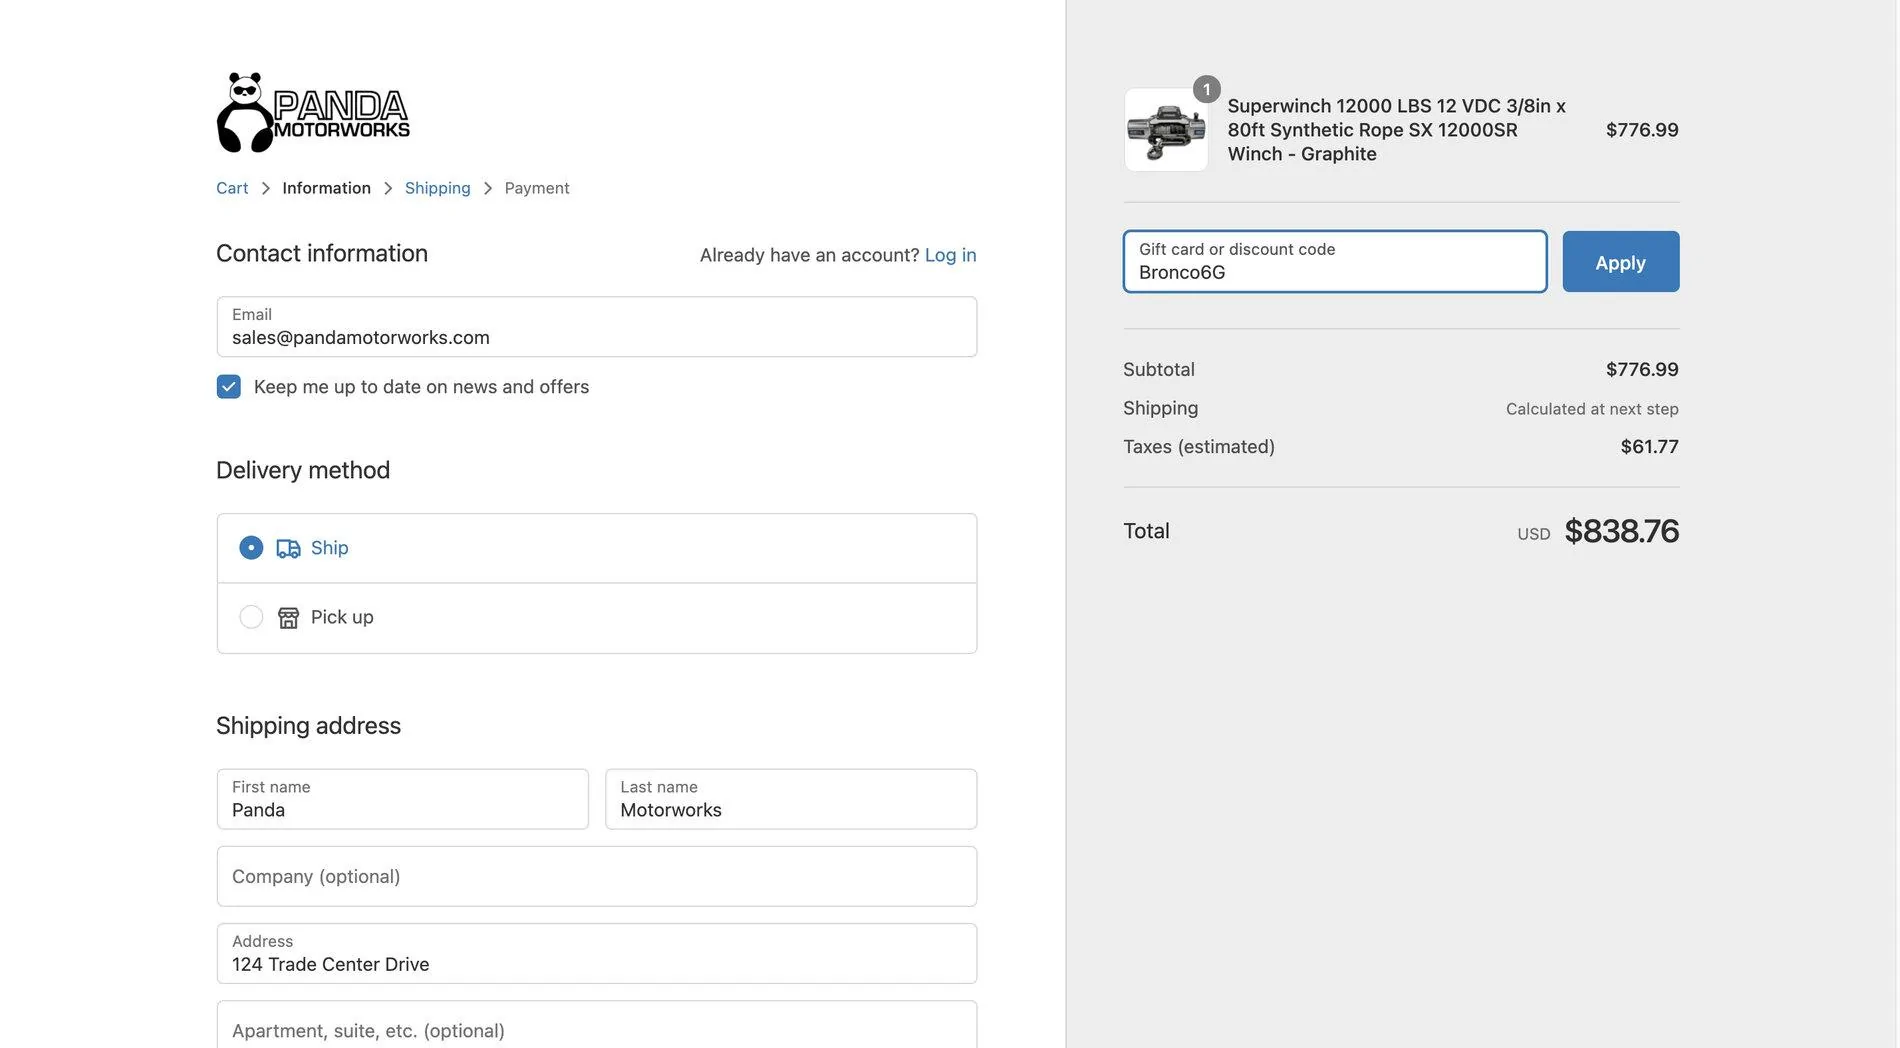Click the quantity badge on winch thumbnail
This screenshot has width=1900, height=1048.
pyautogui.click(x=1207, y=90)
